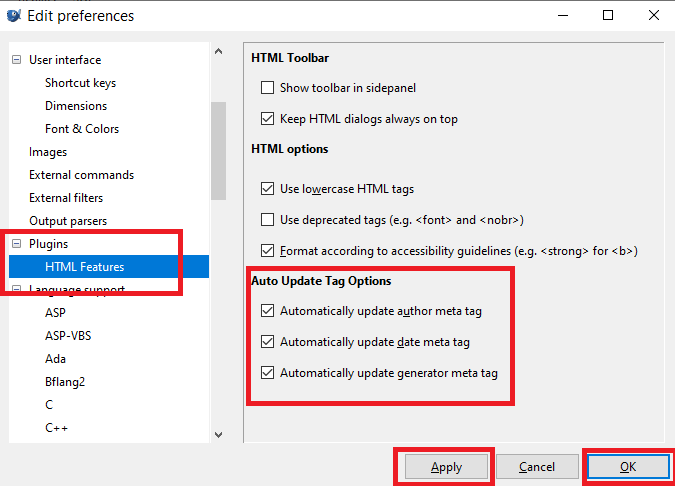Collapse the User interface tree node
The image size is (675, 486).
(x=16, y=60)
